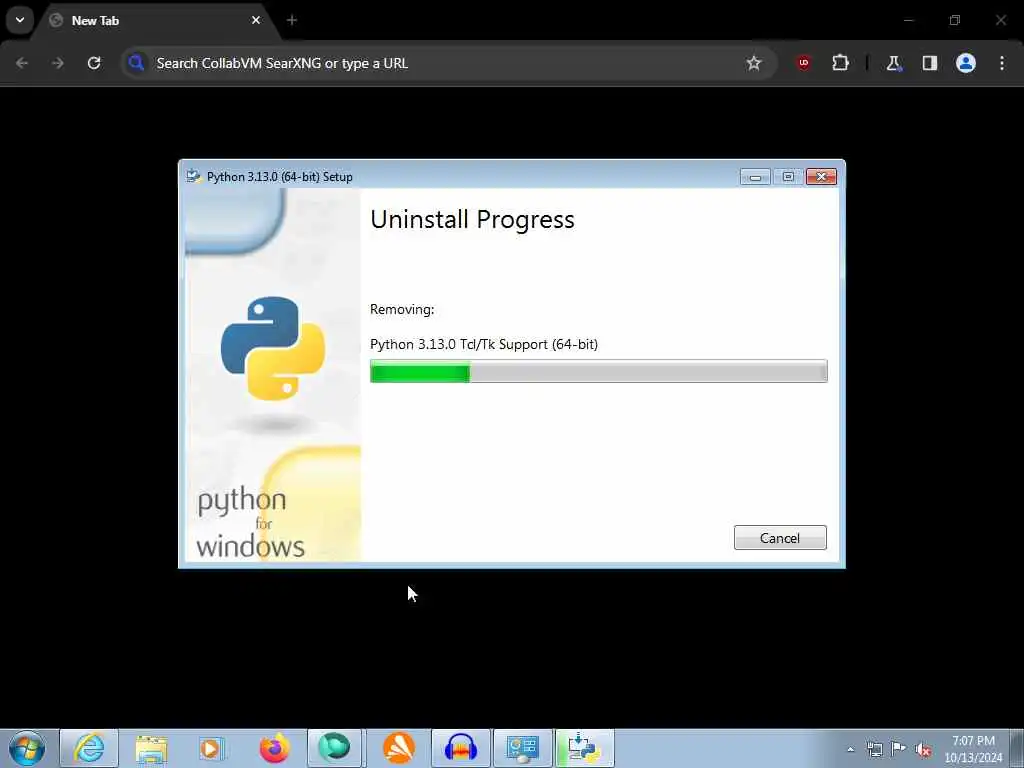The image size is (1024, 768).
Task: Open the Chrome Labs flask icon
Action: 893,63
